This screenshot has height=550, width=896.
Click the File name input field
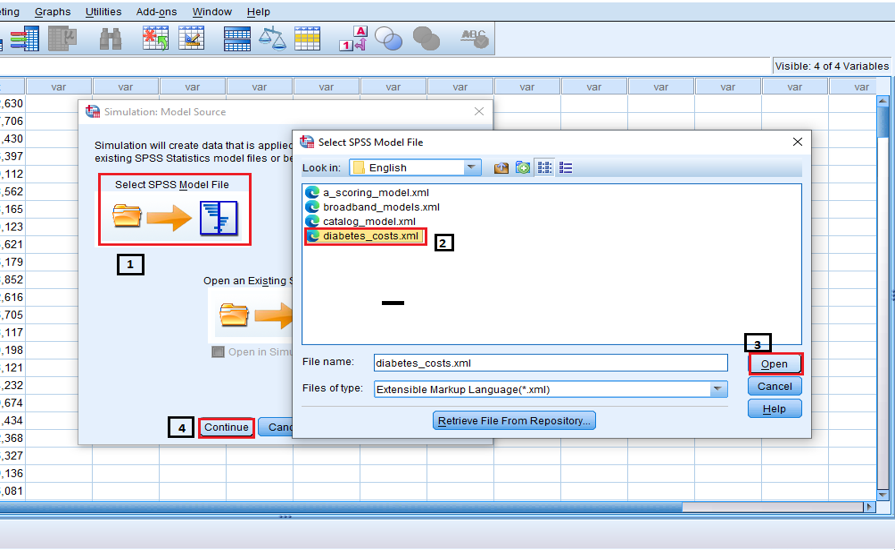[551, 363]
